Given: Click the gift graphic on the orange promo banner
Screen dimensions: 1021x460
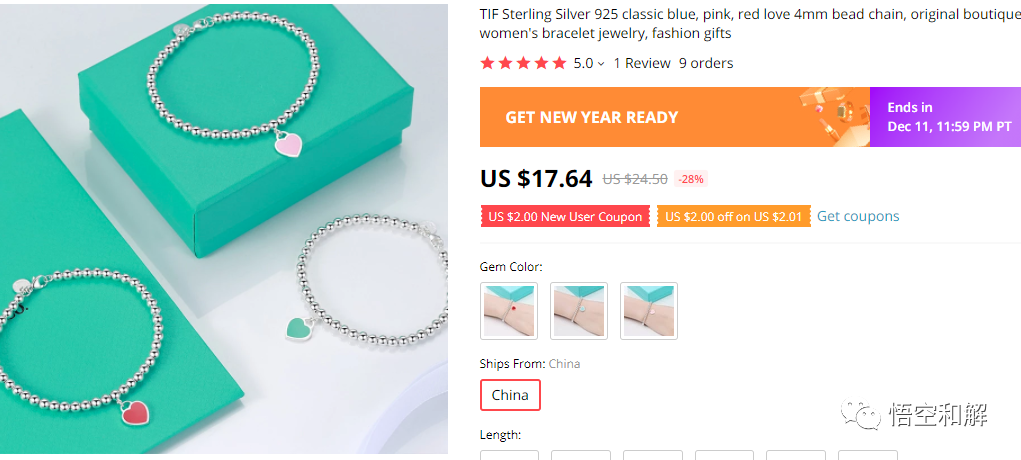Looking at the screenshot, I should (833, 116).
